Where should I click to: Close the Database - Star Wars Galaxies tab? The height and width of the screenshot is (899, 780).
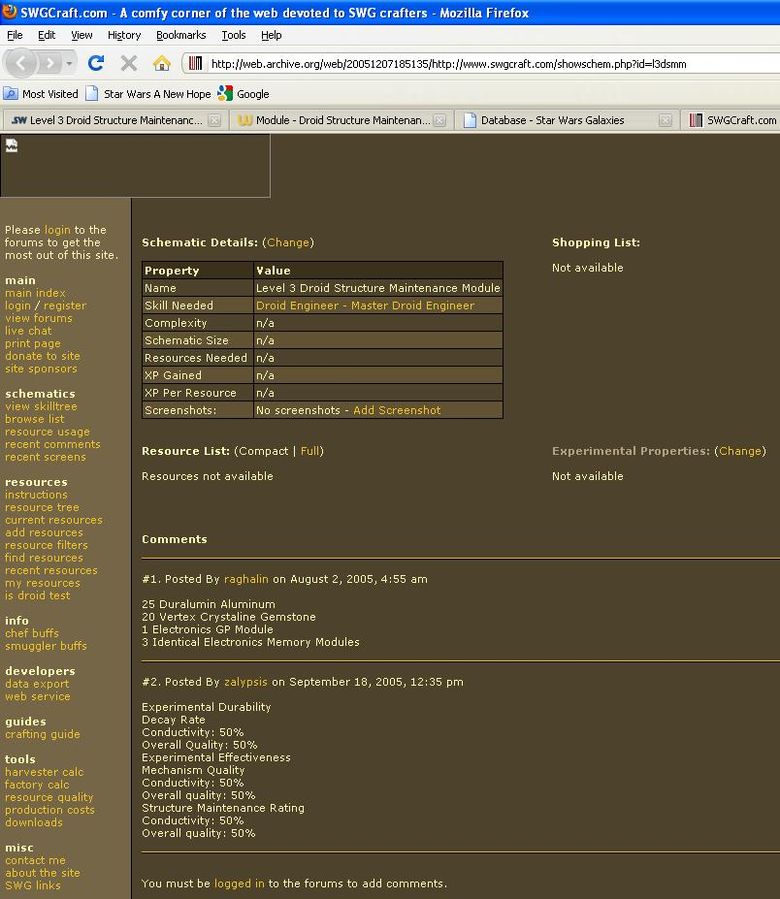(x=666, y=120)
